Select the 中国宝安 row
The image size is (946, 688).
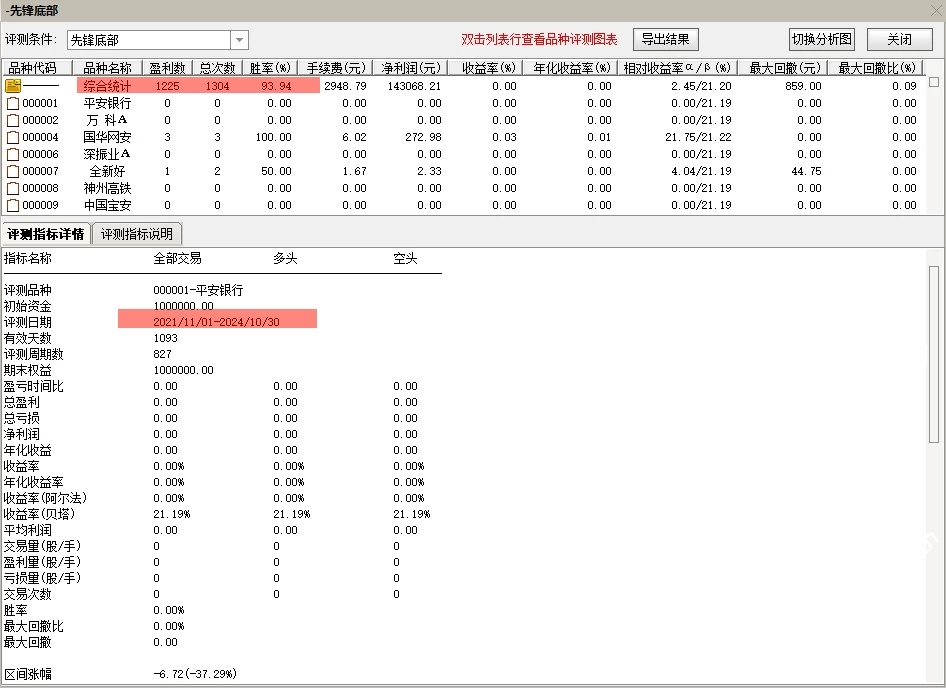pyautogui.click(x=463, y=205)
